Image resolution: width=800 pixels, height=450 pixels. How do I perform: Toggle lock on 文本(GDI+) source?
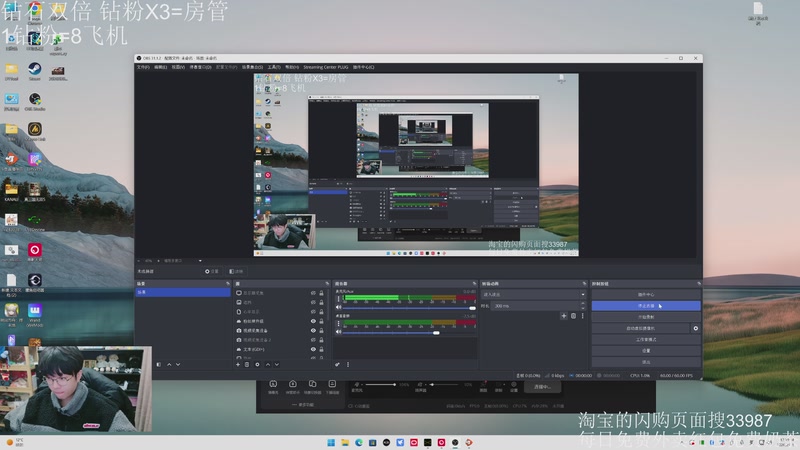pyautogui.click(x=321, y=349)
